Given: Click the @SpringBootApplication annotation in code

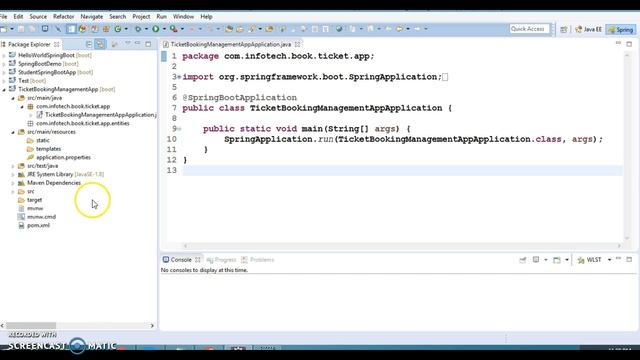Looking at the screenshot, I should click(240, 98).
